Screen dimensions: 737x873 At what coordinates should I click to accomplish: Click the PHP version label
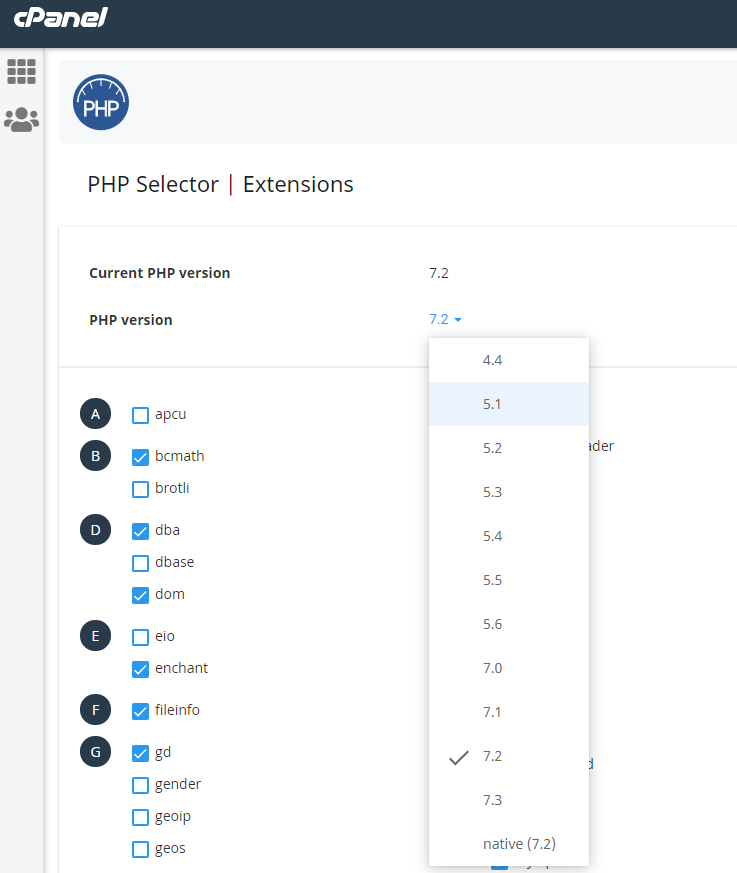pos(131,320)
